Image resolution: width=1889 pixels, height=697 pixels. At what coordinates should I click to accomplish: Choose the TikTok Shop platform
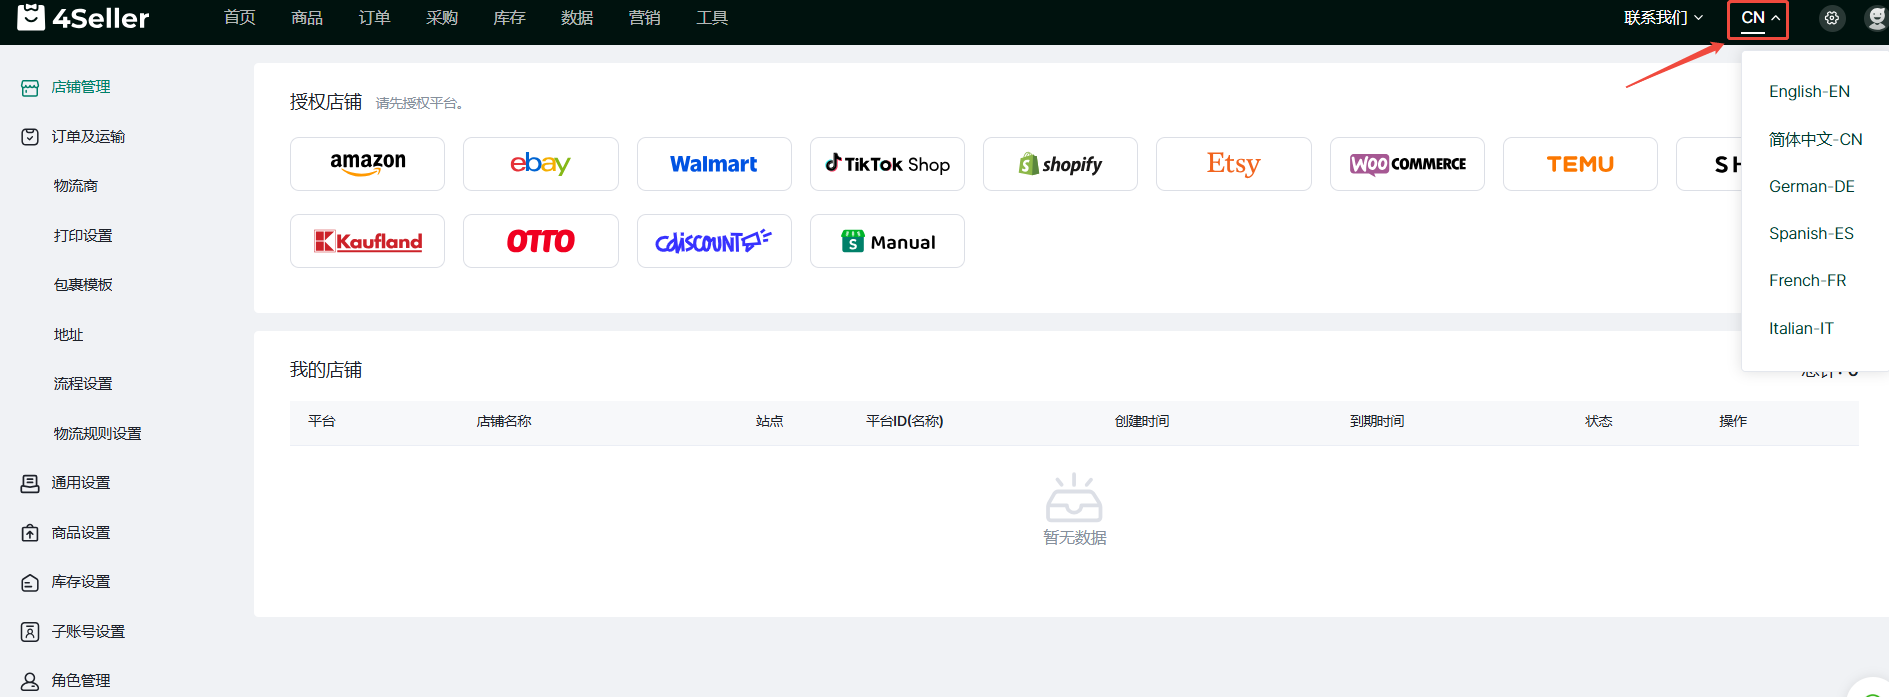887,164
